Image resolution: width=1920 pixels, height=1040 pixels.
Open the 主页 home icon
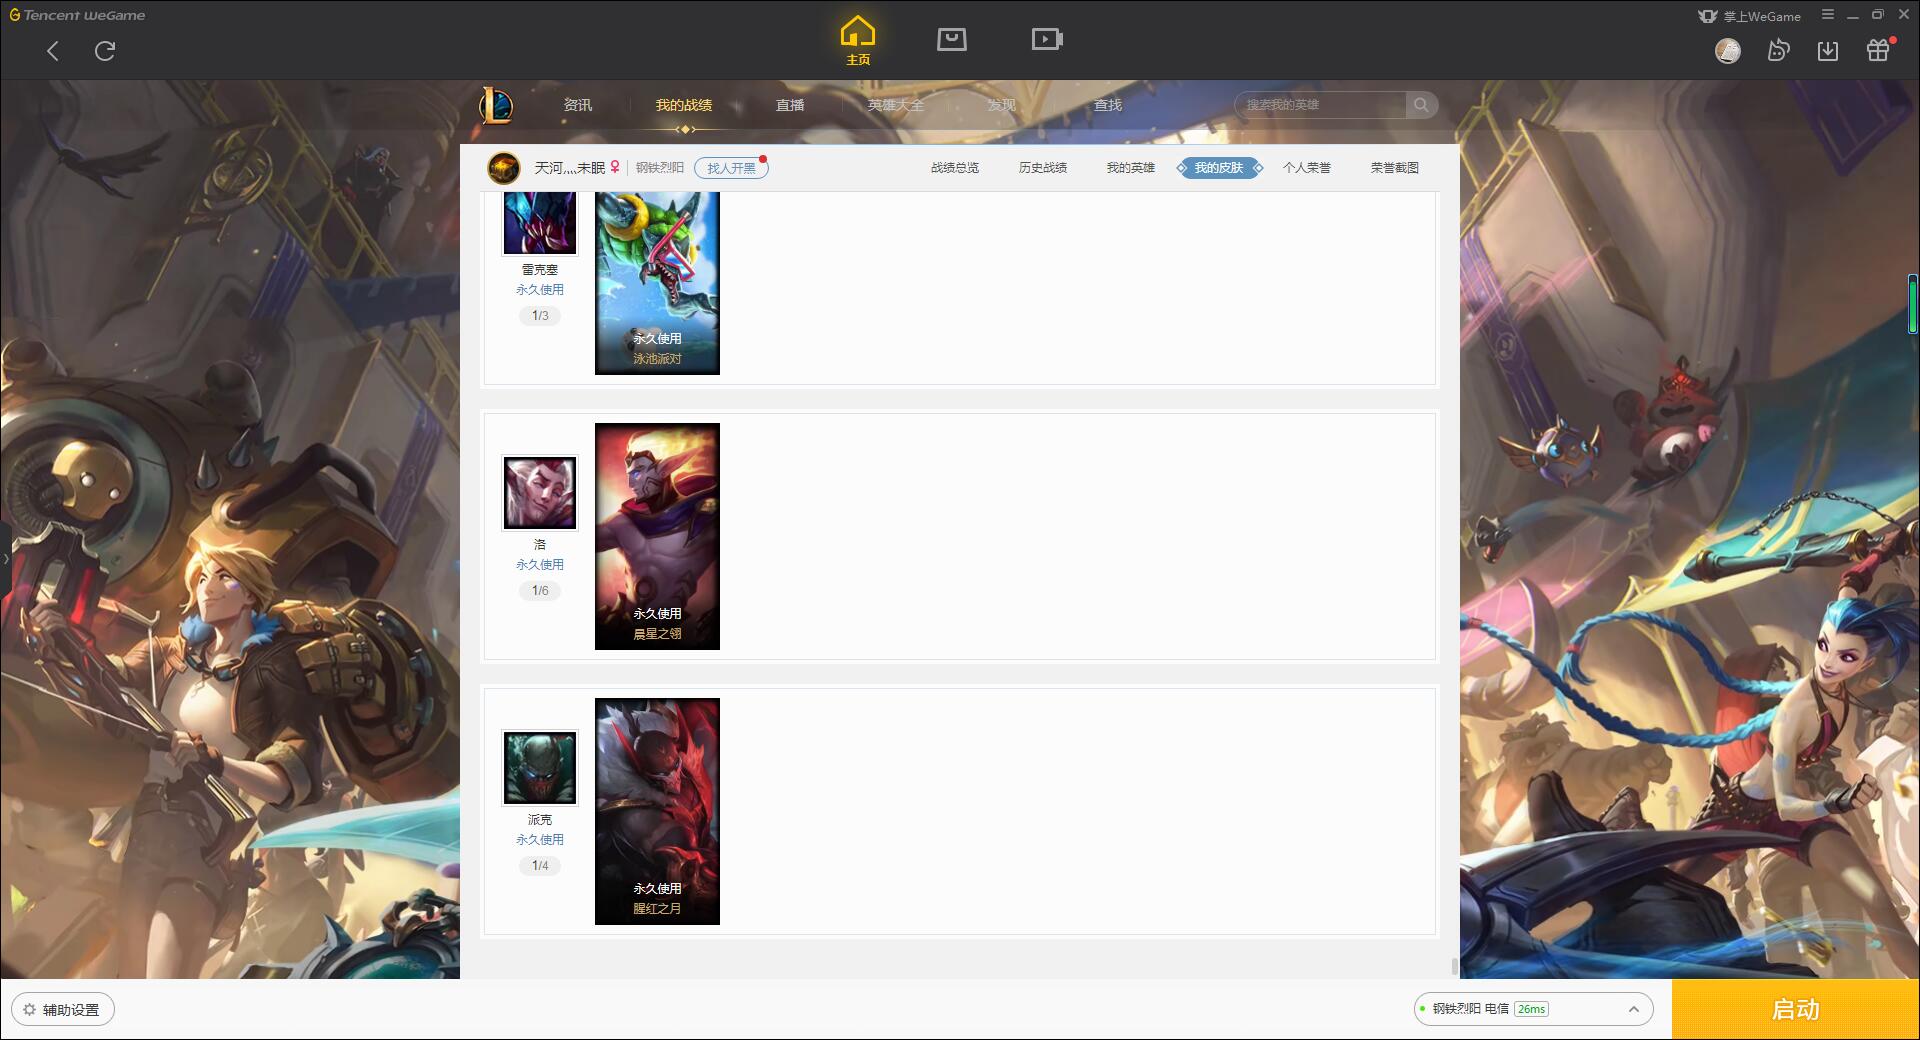click(858, 41)
